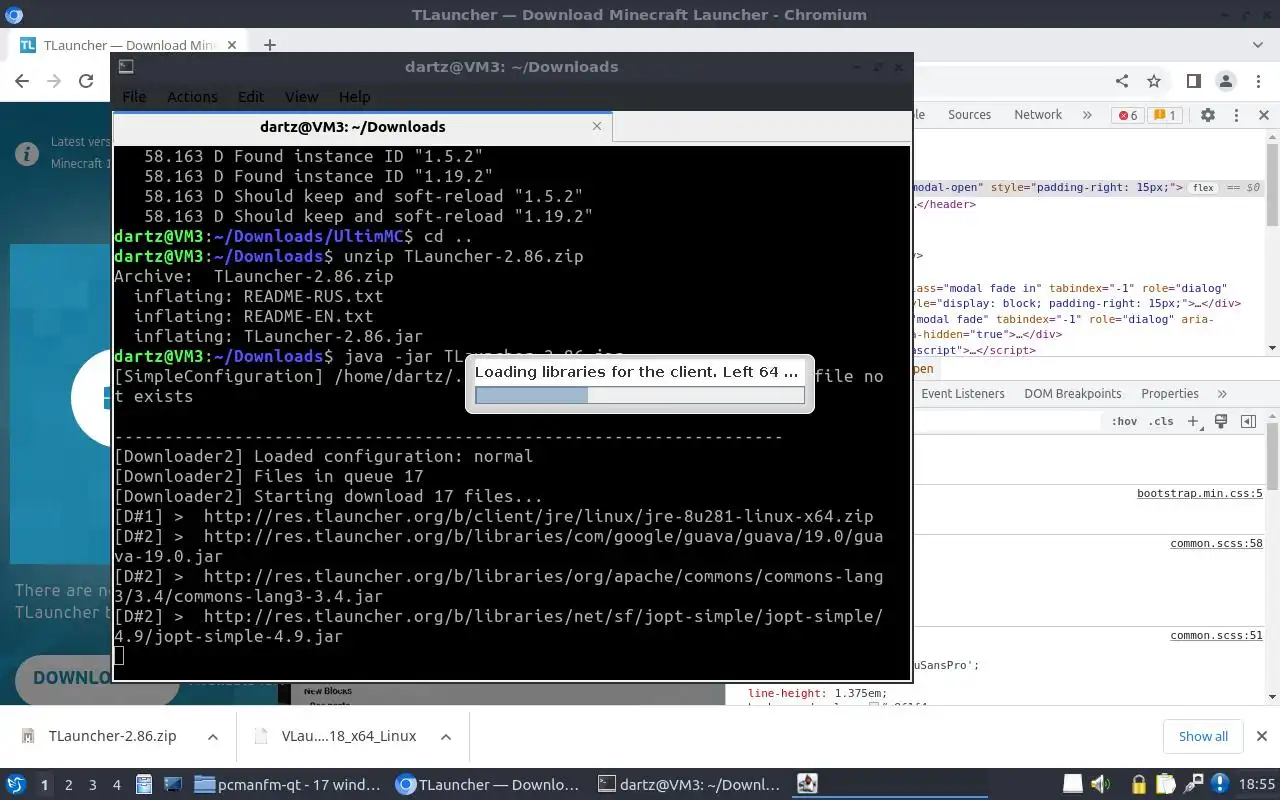Open the DOM Breakpoints tab

point(1073,394)
